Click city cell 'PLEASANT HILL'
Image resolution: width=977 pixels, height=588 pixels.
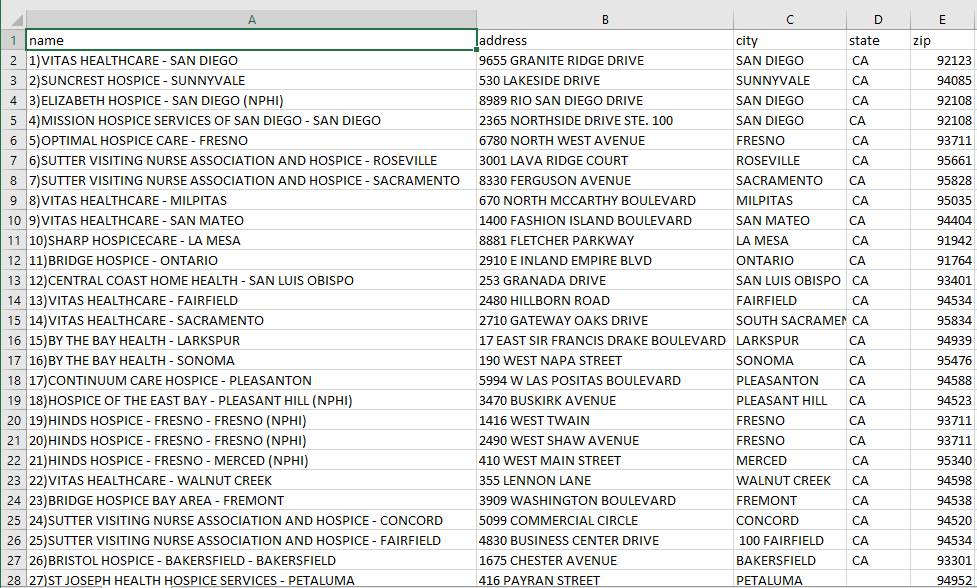click(789, 401)
